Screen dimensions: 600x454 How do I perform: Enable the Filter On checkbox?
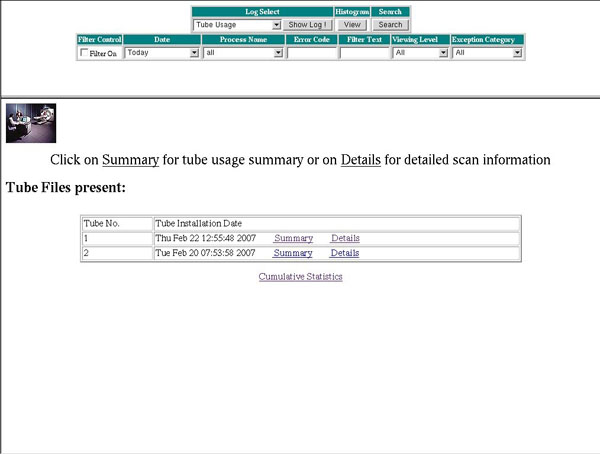click(84, 53)
